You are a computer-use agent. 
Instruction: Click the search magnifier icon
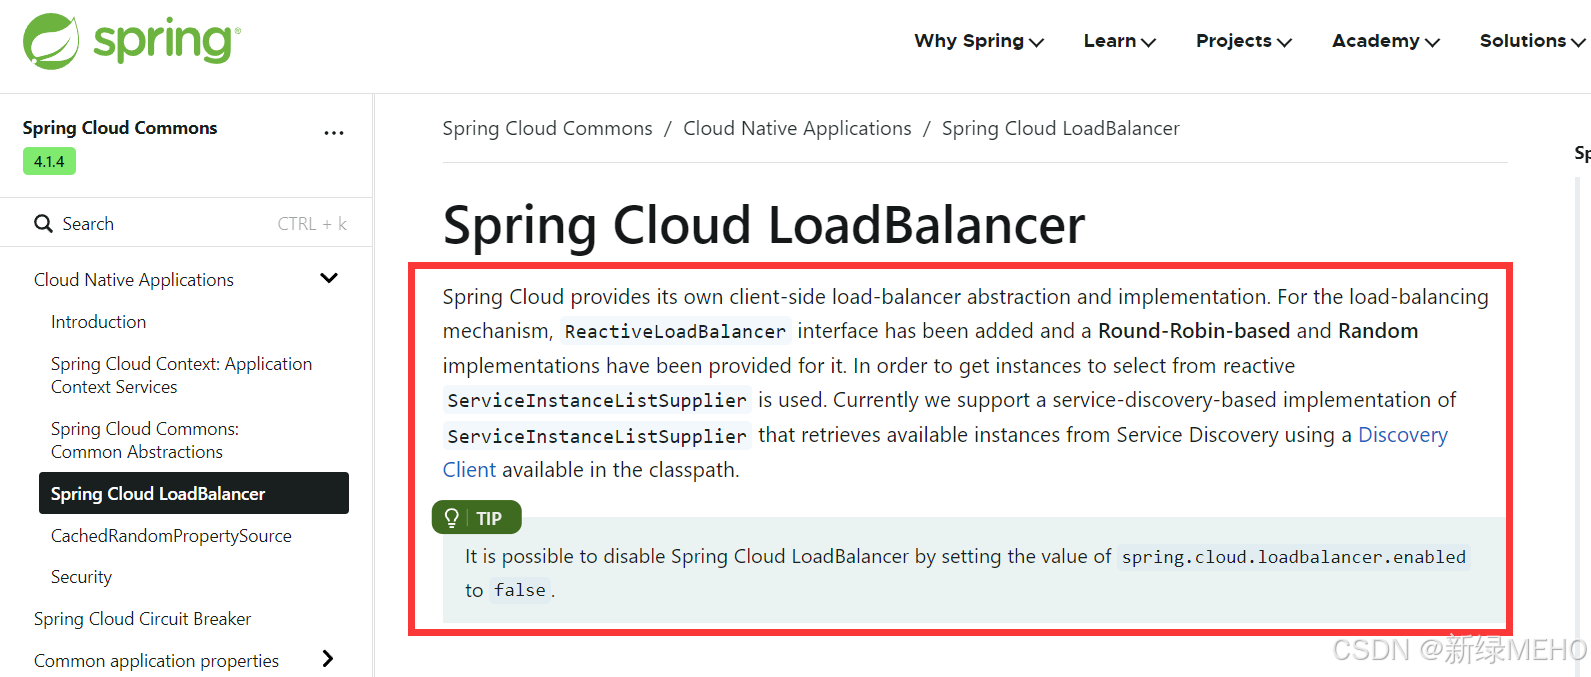[x=43, y=224]
